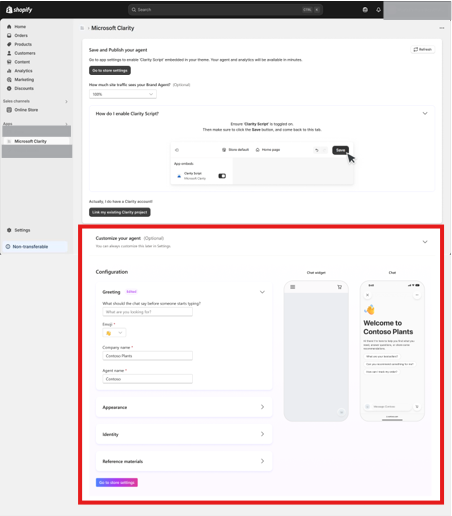This screenshot has width=452, height=516.
Task: Click hamburger menu in chat widget preview
Action: [293, 287]
